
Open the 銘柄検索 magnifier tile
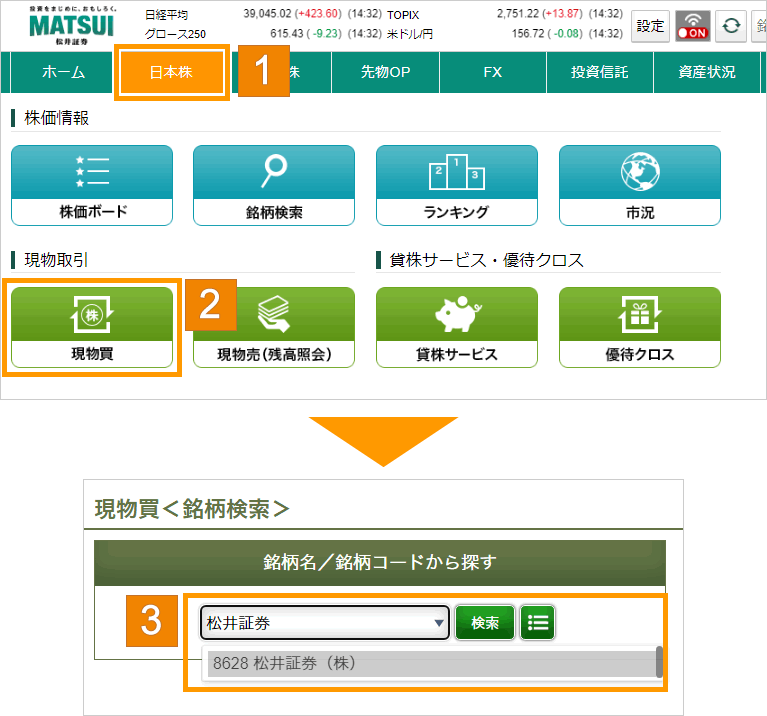(x=274, y=185)
